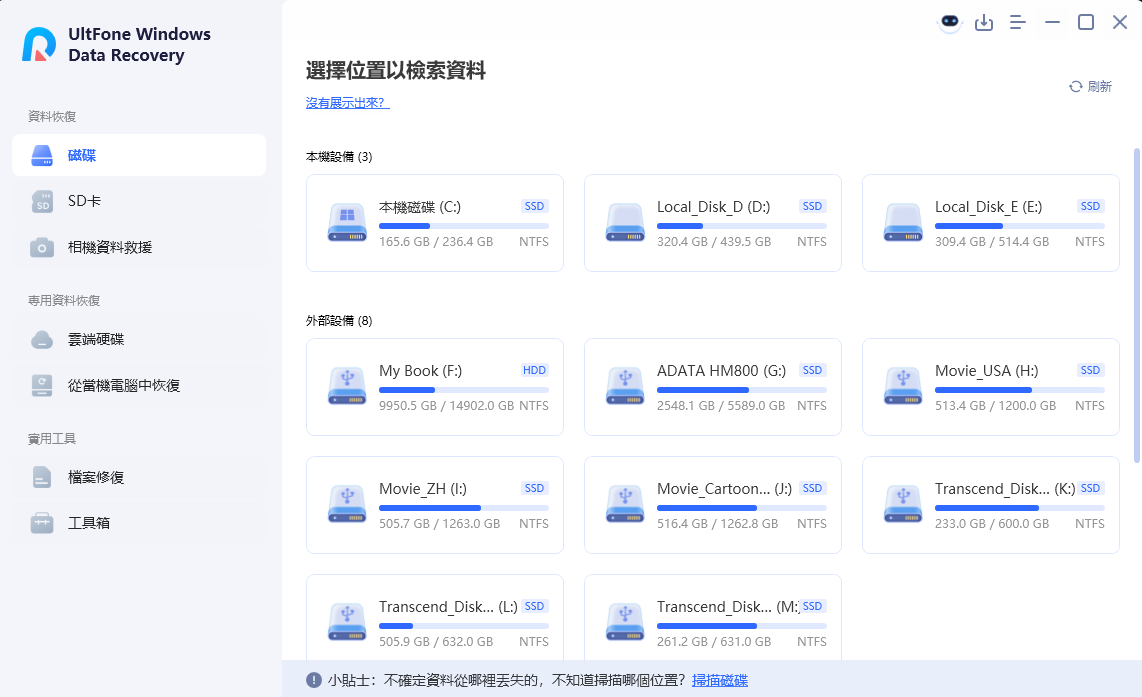
Task: Open 檔案修復 file repair tool
Action: pyautogui.click(x=139, y=477)
